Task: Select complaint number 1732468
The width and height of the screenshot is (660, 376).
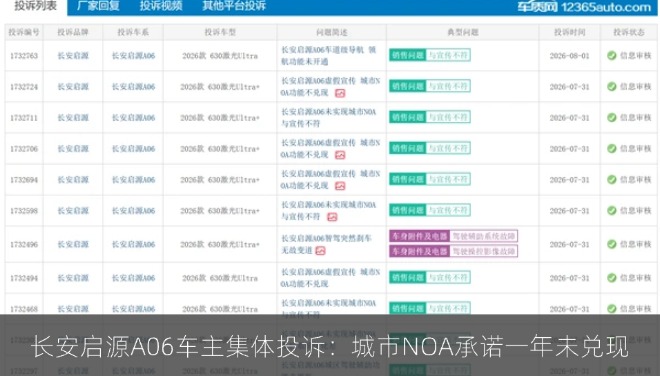Action: [24, 309]
